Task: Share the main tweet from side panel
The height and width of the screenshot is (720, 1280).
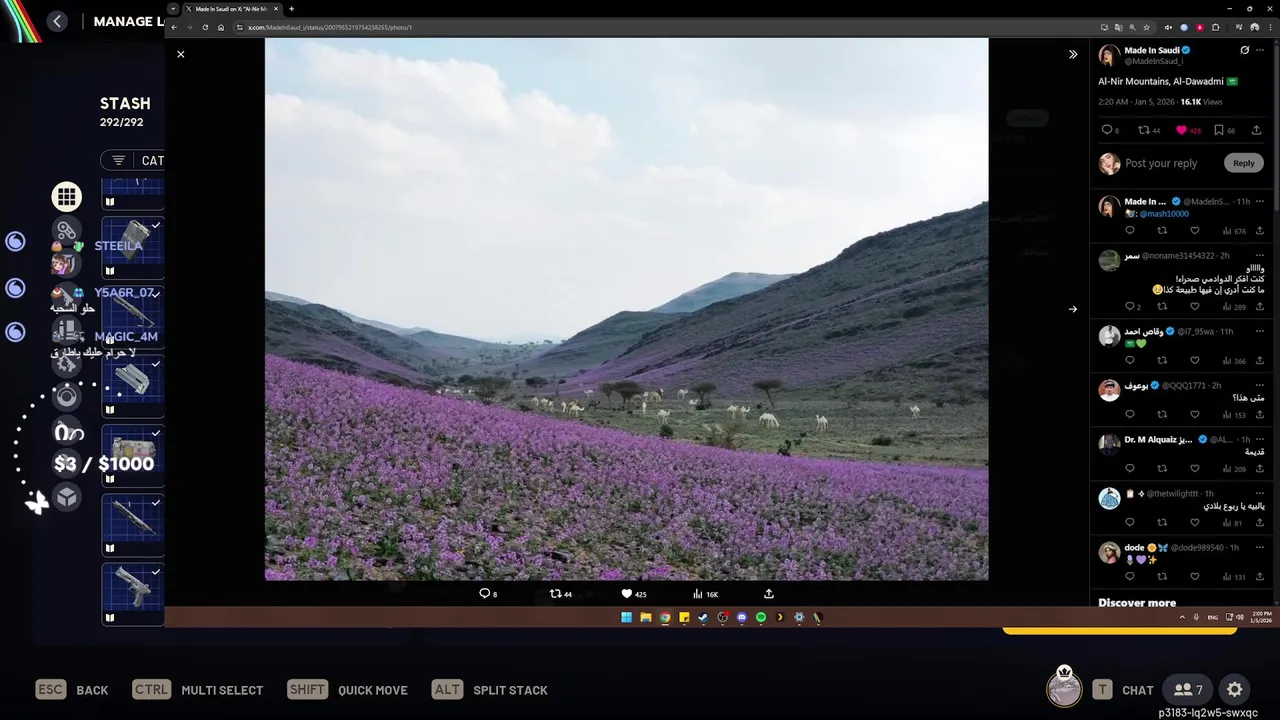Action: [x=1256, y=130]
